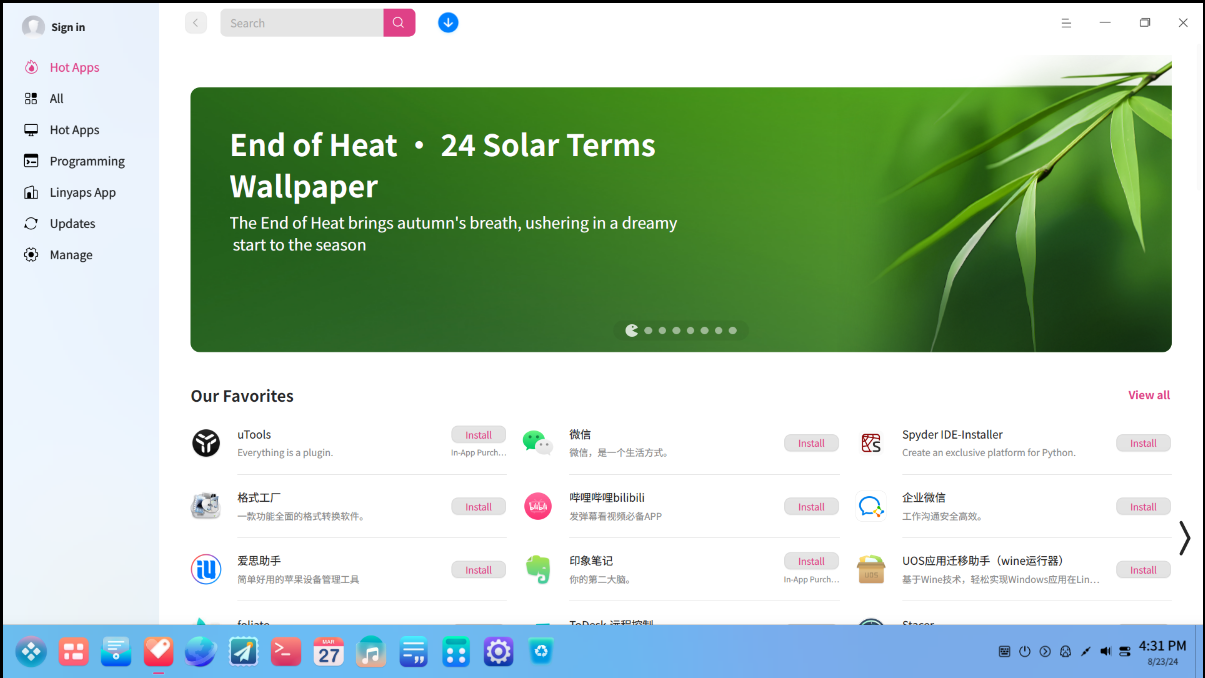Click the bilibili app icon

pyautogui.click(x=537, y=506)
